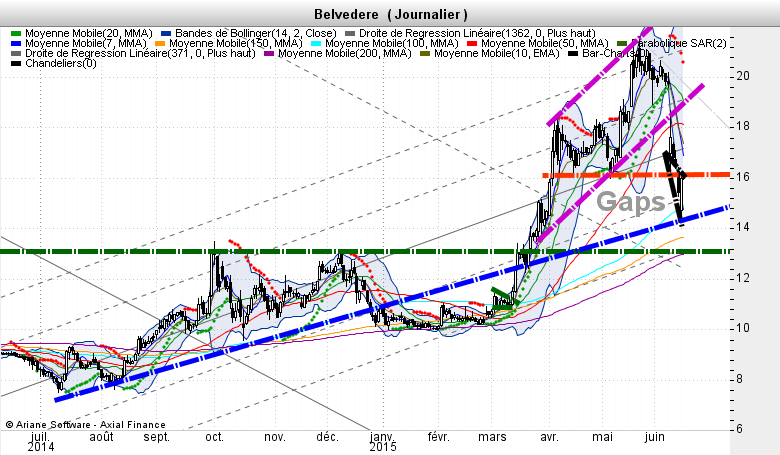Image resolution: width=780 pixels, height=455 pixels.
Task: Click the price label '16' on the right axis
Action: click(744, 177)
